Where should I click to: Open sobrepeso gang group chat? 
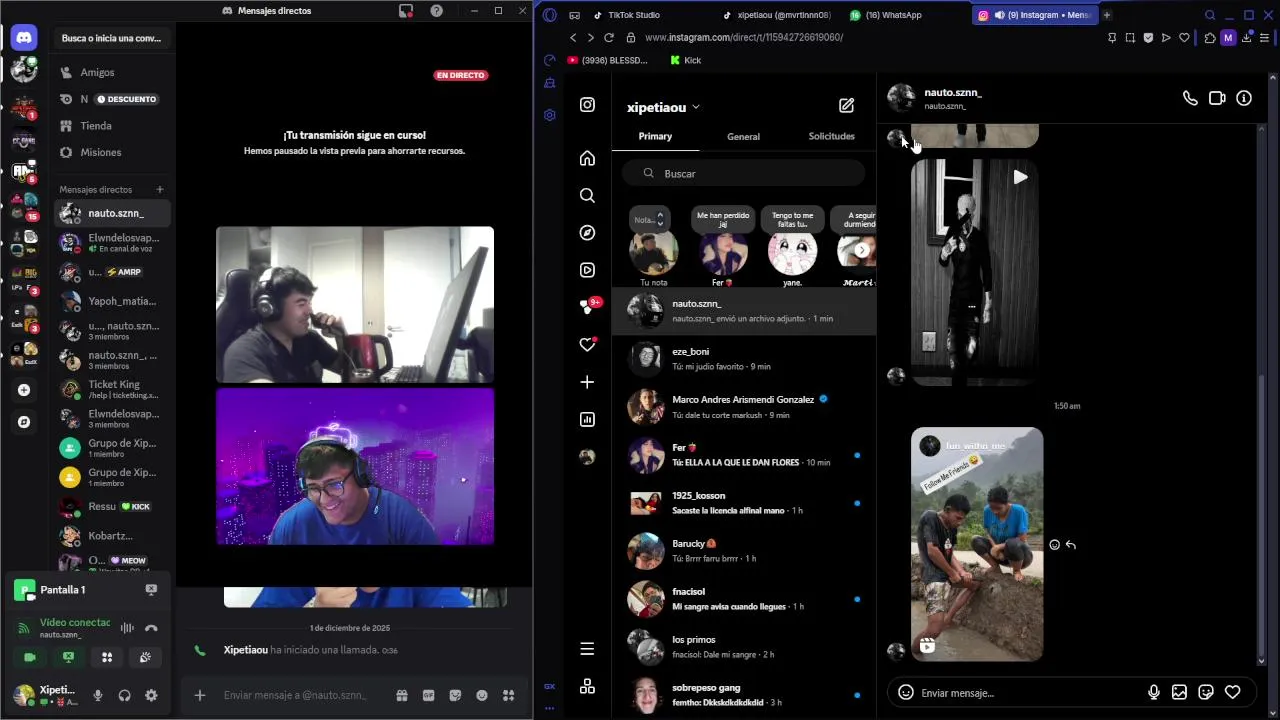coord(744,694)
